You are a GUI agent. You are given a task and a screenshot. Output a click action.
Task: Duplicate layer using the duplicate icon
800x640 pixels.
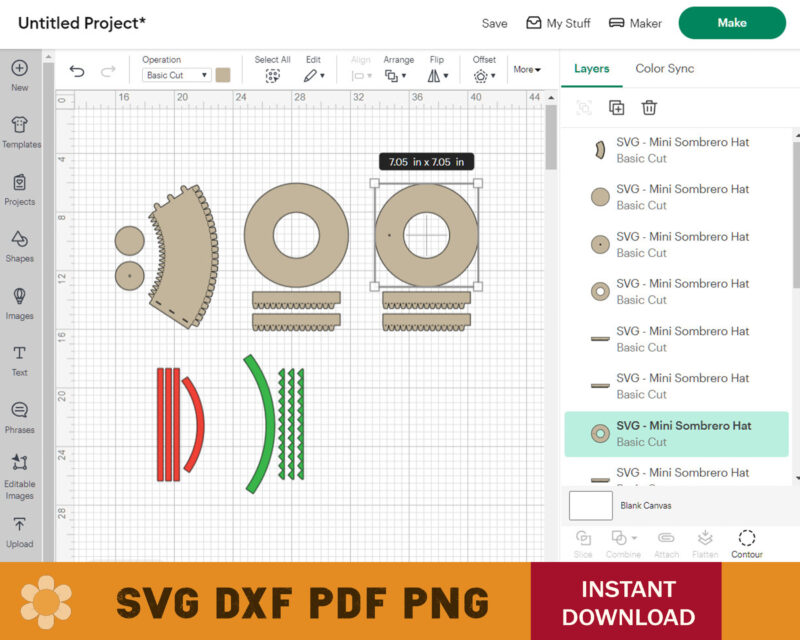point(616,108)
